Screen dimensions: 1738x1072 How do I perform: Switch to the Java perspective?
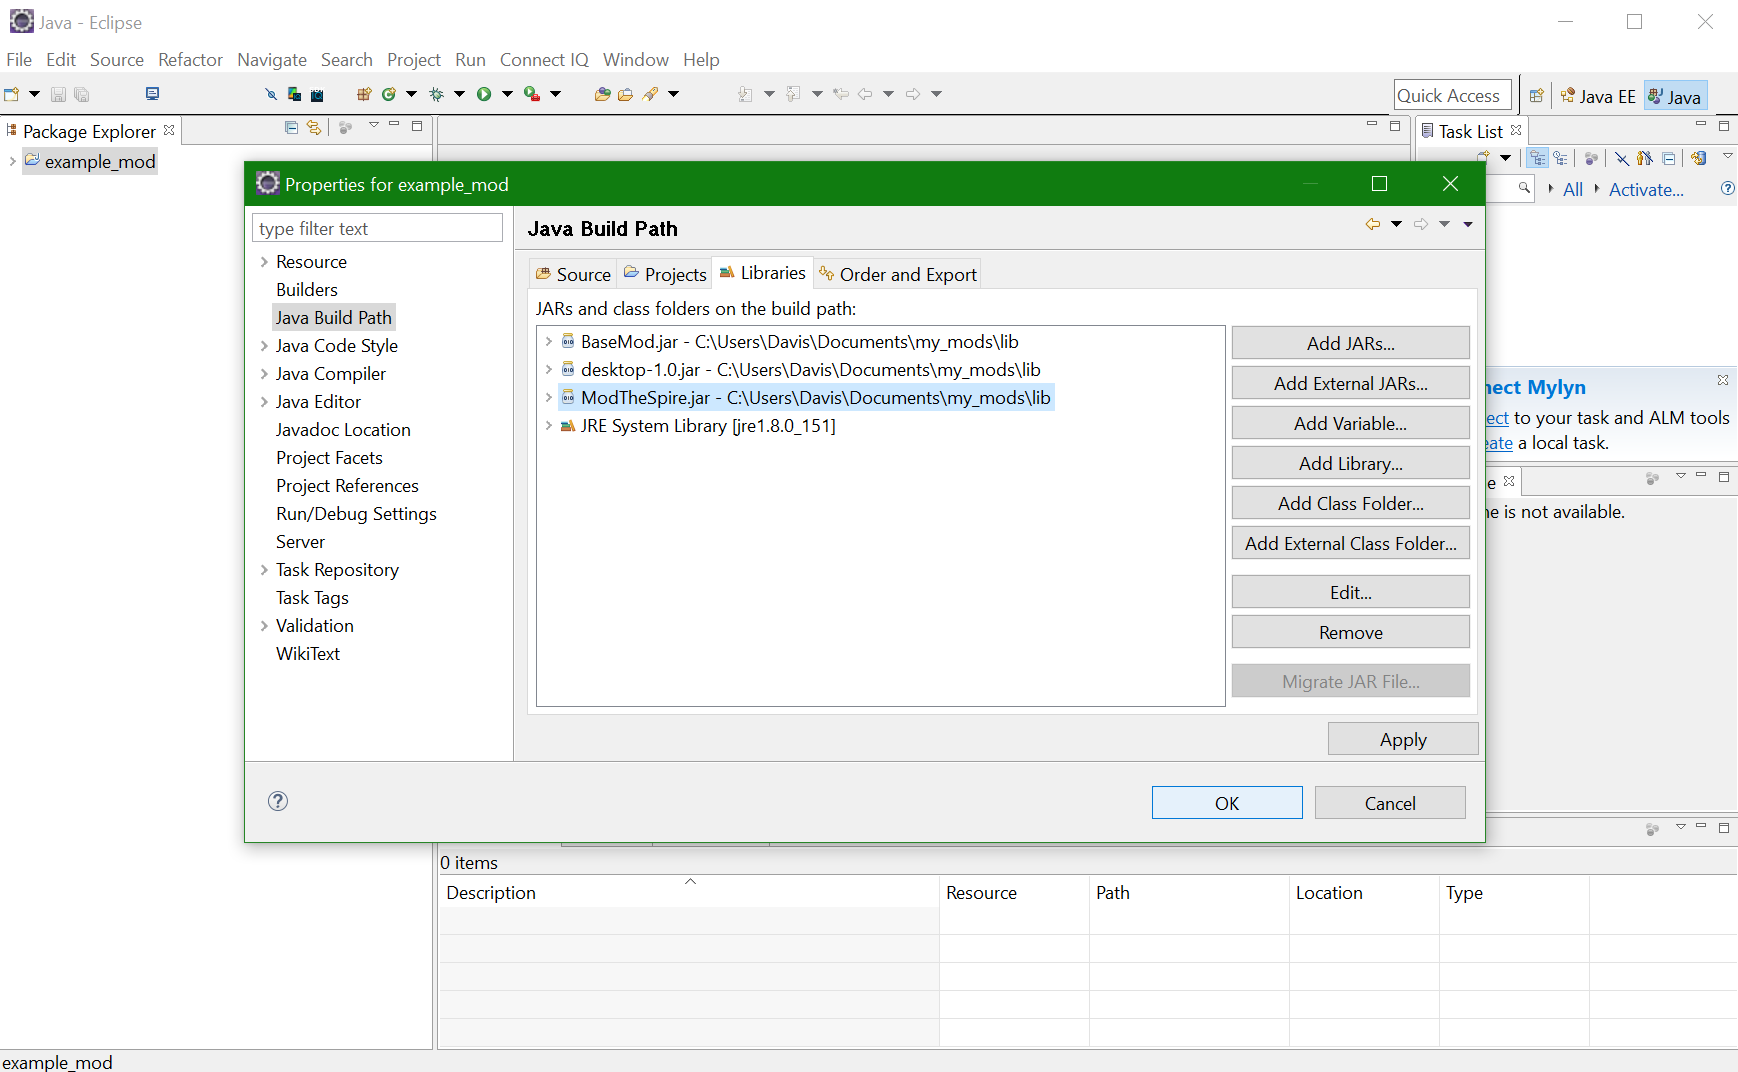pyautogui.click(x=1675, y=96)
